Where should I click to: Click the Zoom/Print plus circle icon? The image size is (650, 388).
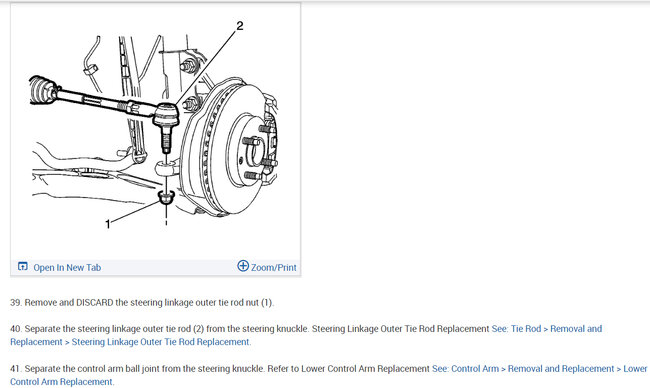[x=243, y=266]
